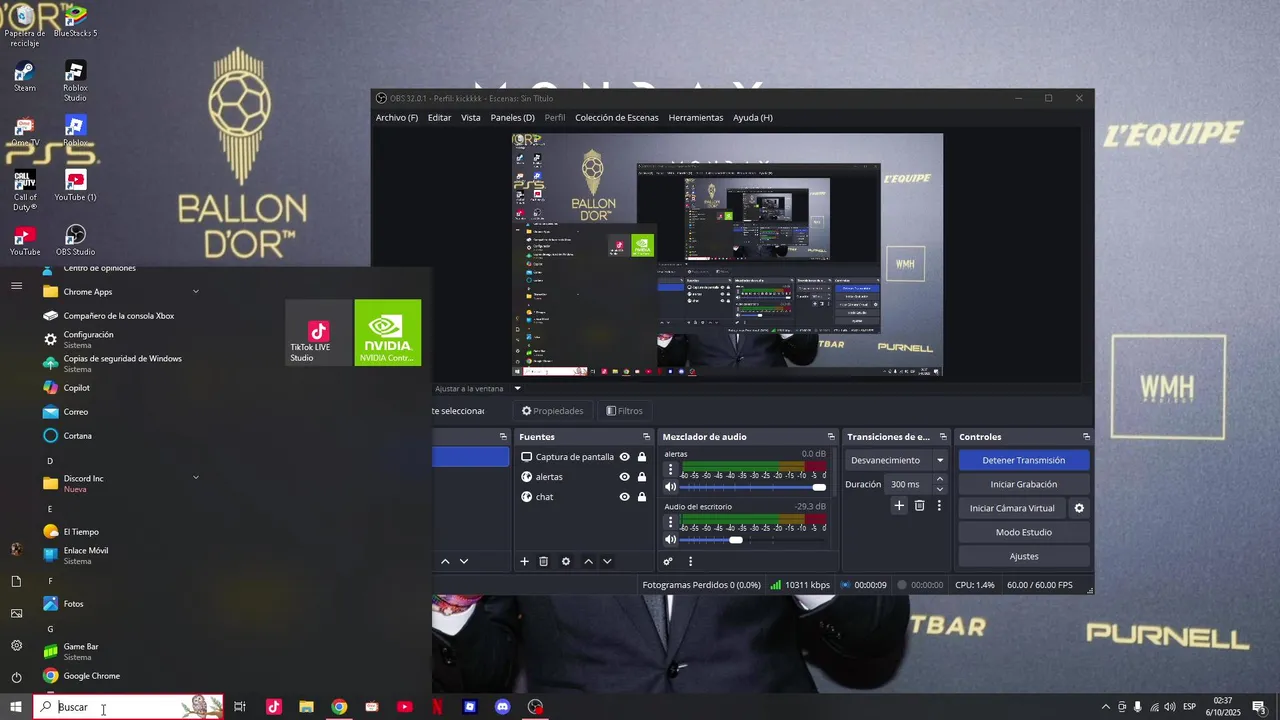
Task: Open the Archivo (F) menu in OBS
Action: click(397, 118)
